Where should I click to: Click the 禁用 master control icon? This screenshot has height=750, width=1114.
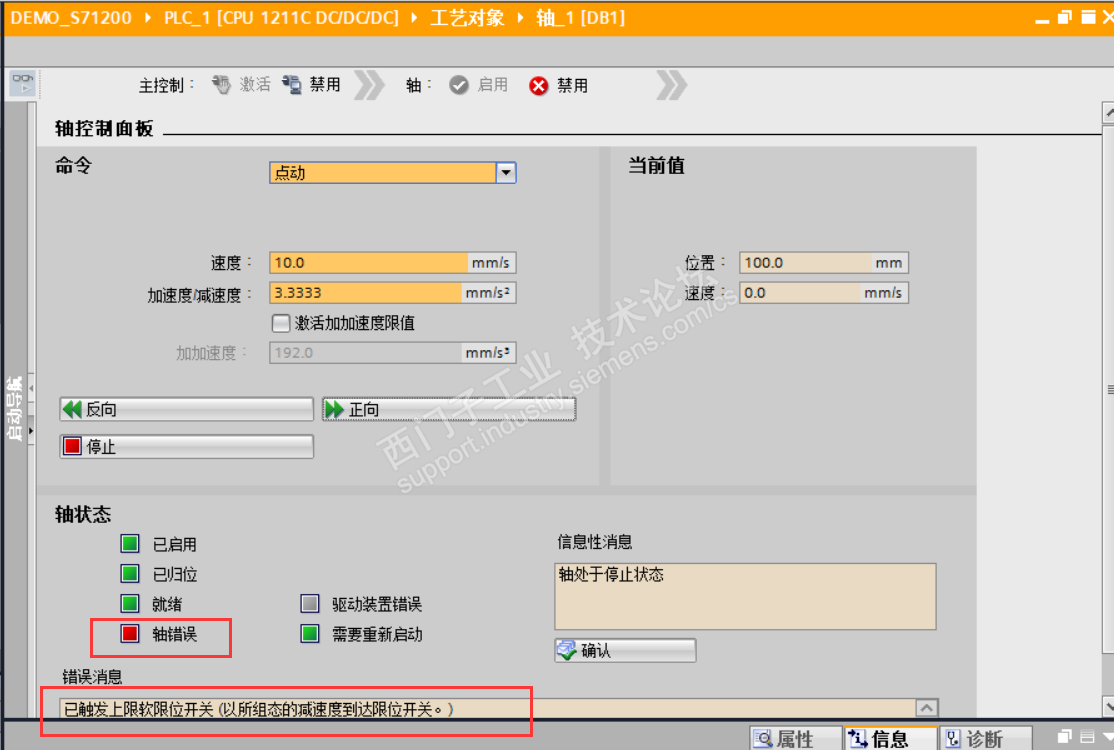tap(292, 85)
